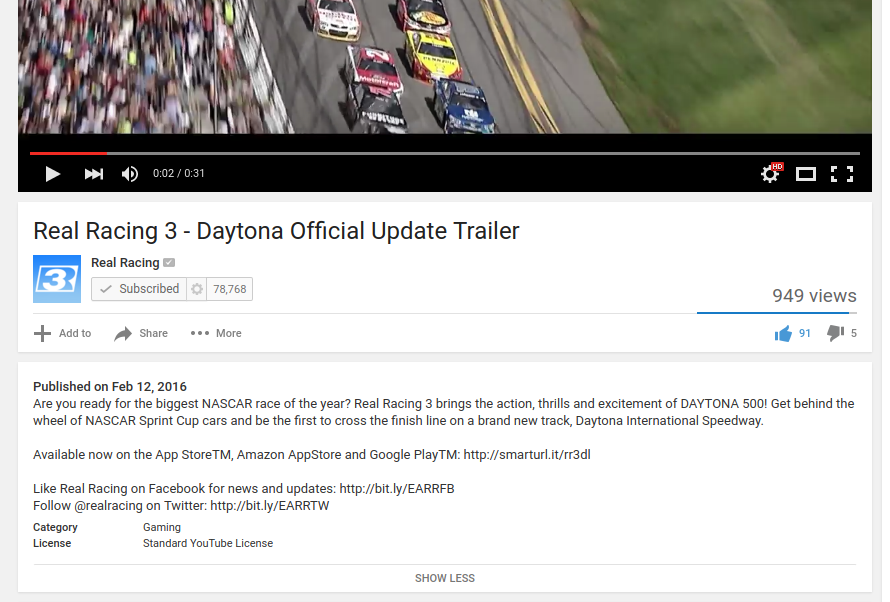Collapse description with SHOW LESS
Image resolution: width=890 pixels, height=602 pixels.
444,578
